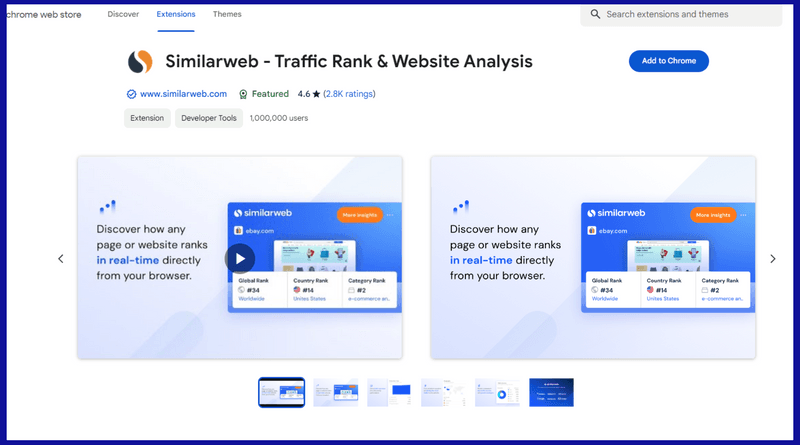Click the Extension category chip
800x445 pixels.
tap(146, 118)
